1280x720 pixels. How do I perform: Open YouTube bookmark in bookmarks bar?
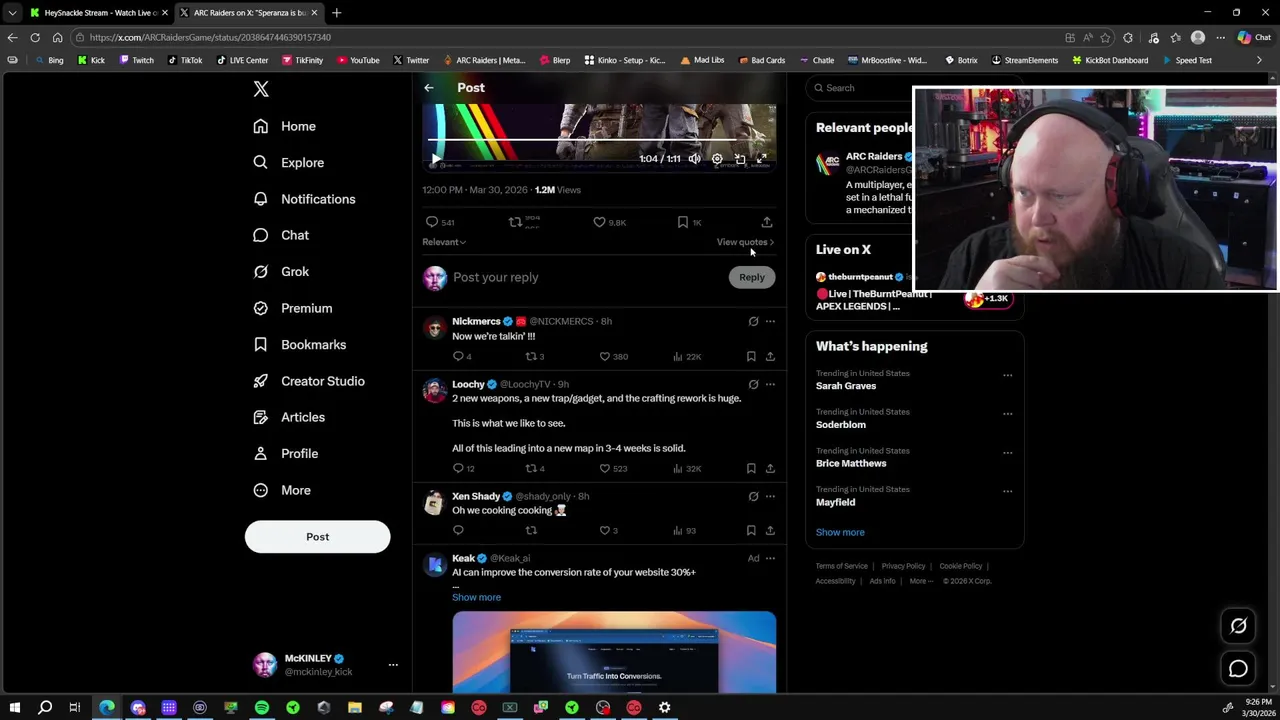pyautogui.click(x=358, y=60)
